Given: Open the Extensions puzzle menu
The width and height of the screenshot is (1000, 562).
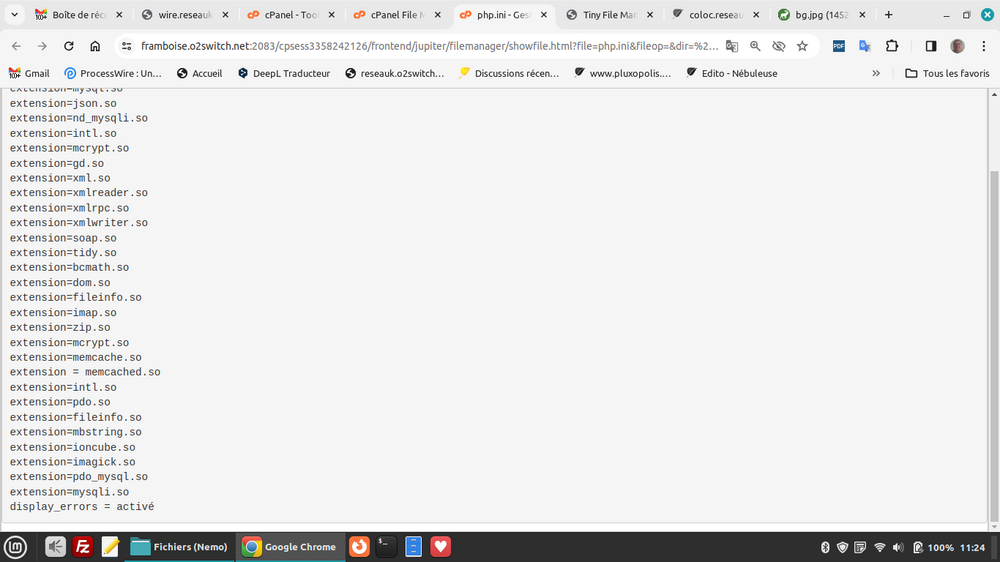Looking at the screenshot, I should click(892, 46).
